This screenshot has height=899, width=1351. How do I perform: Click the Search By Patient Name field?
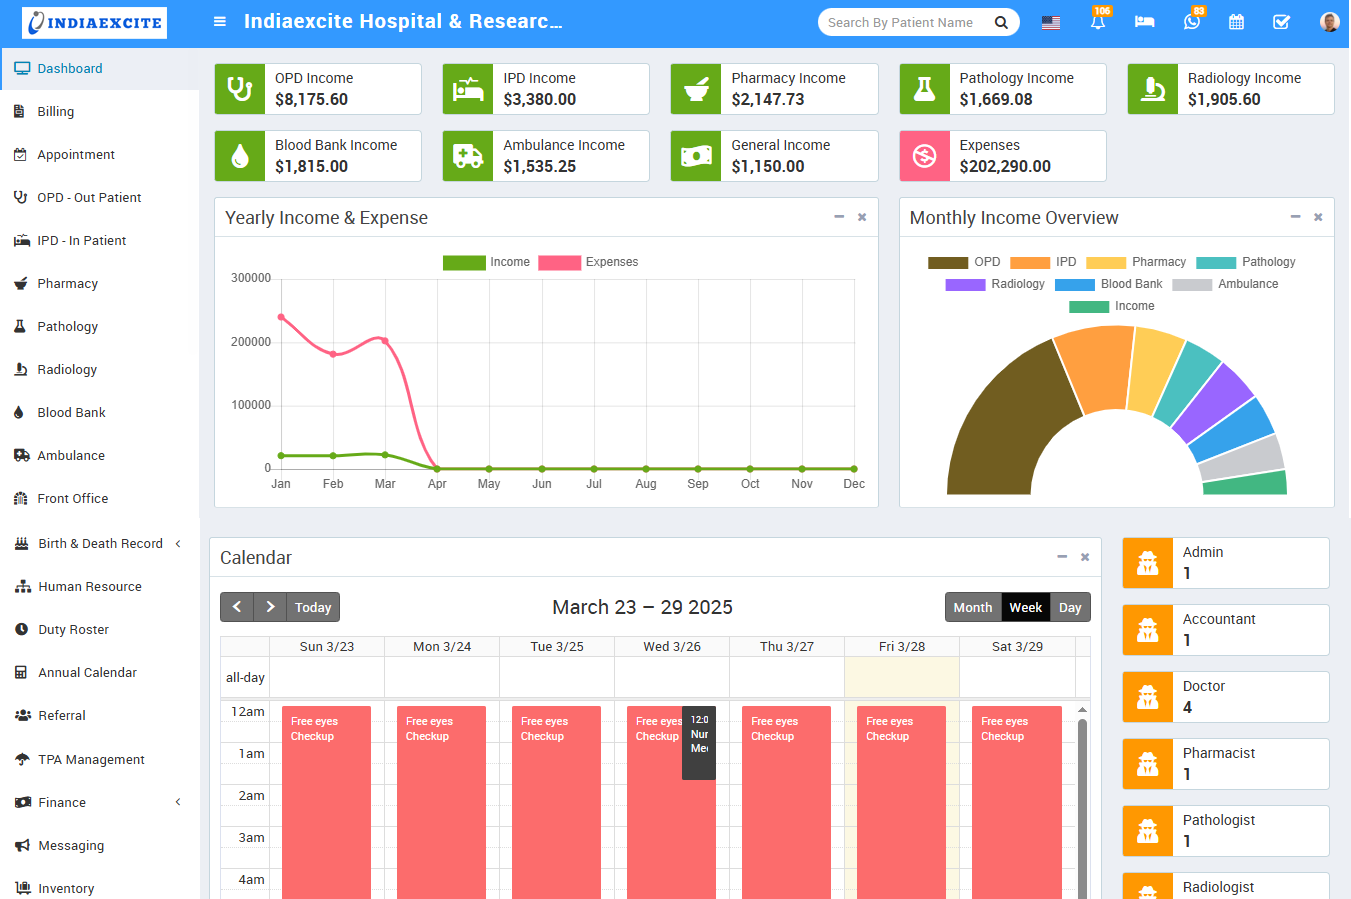900,22
